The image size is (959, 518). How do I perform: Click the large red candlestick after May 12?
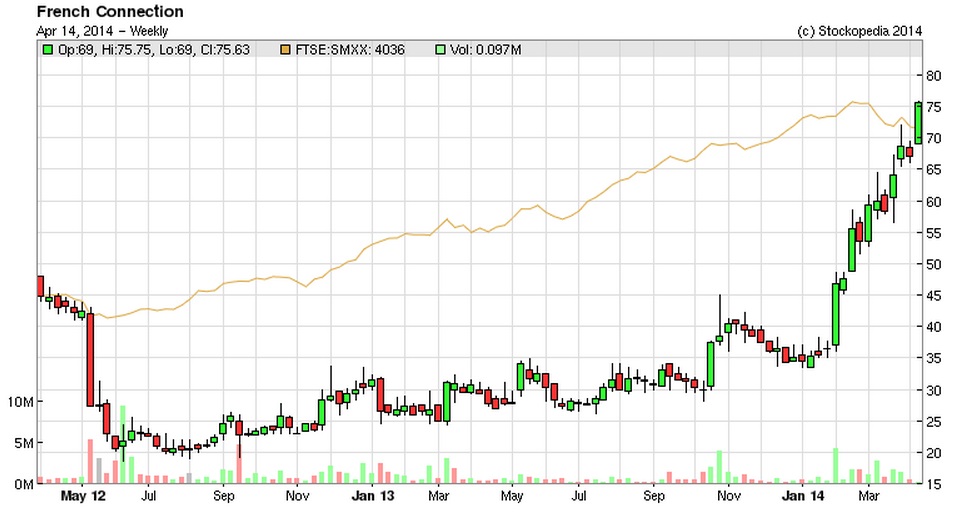pyautogui.click(x=91, y=360)
